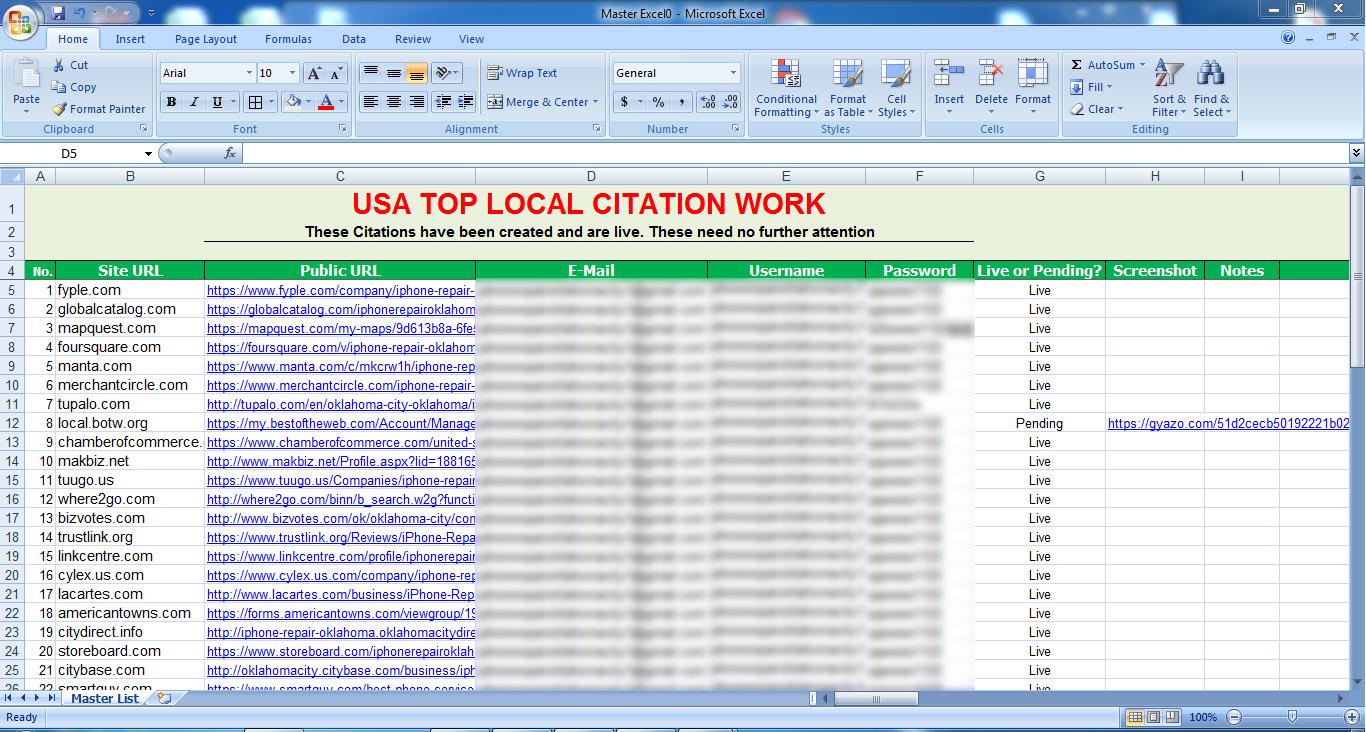Toggle bold formatting on selection
The width and height of the screenshot is (1366, 732).
[170, 102]
